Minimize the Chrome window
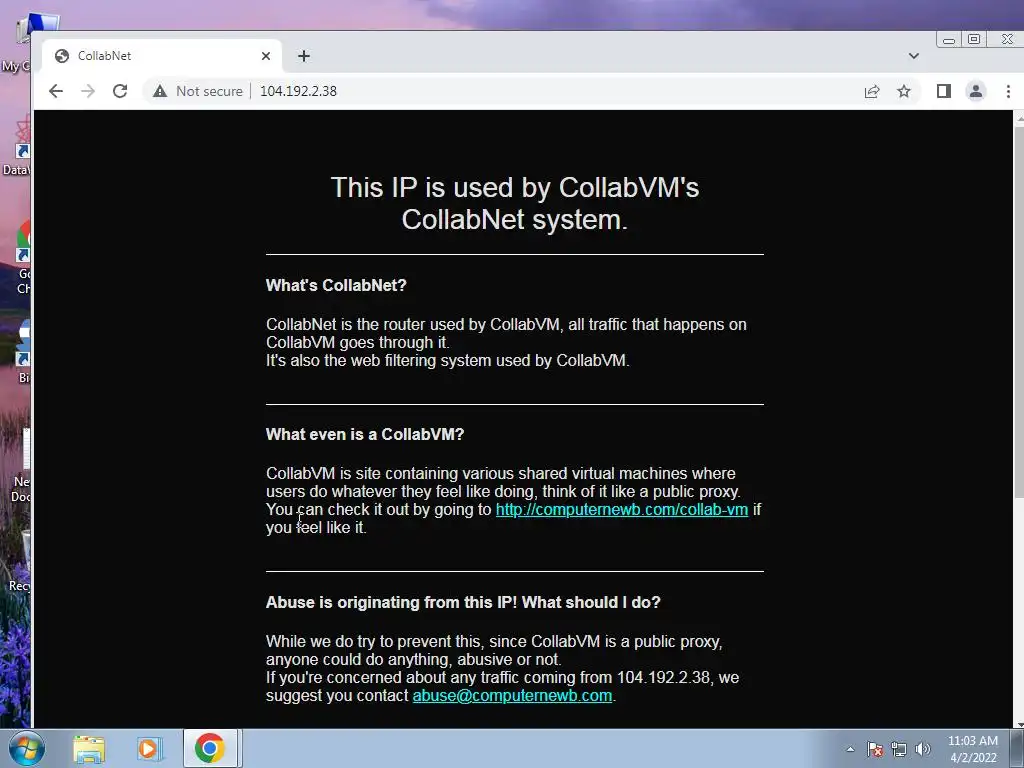 pyautogui.click(x=949, y=39)
